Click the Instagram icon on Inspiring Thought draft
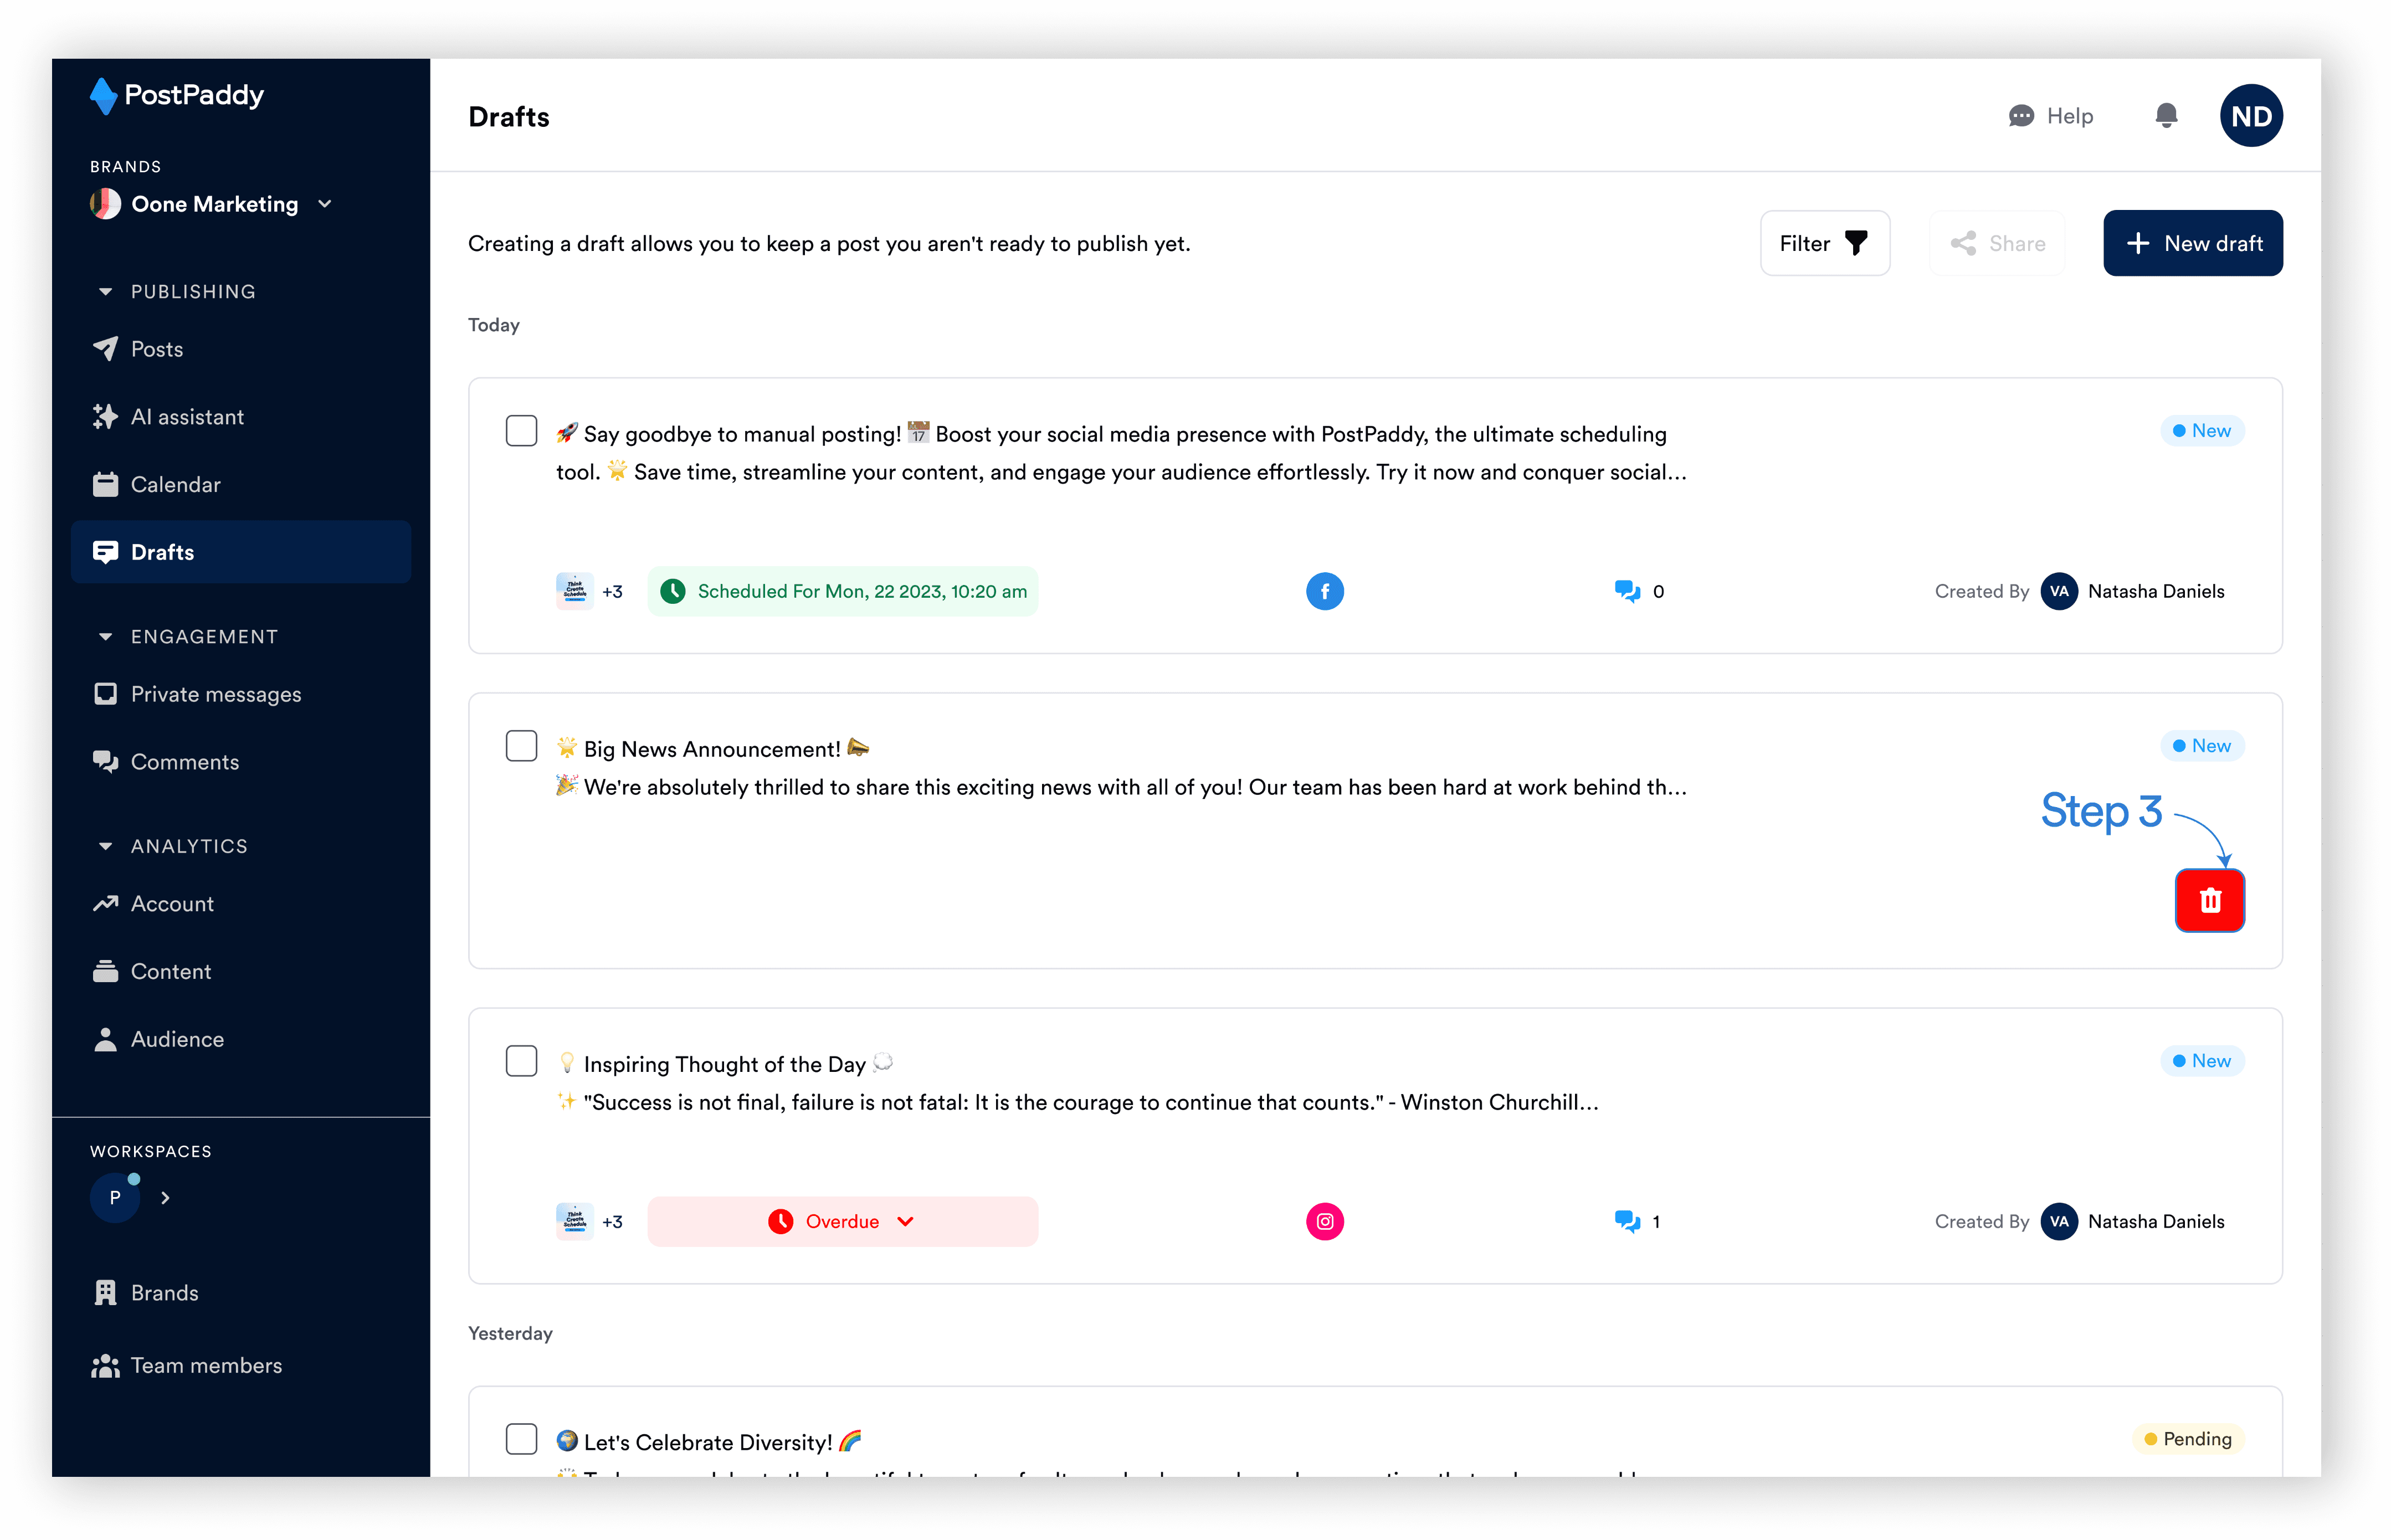Screen dimensions: 2391x1540 pos(1324,1221)
